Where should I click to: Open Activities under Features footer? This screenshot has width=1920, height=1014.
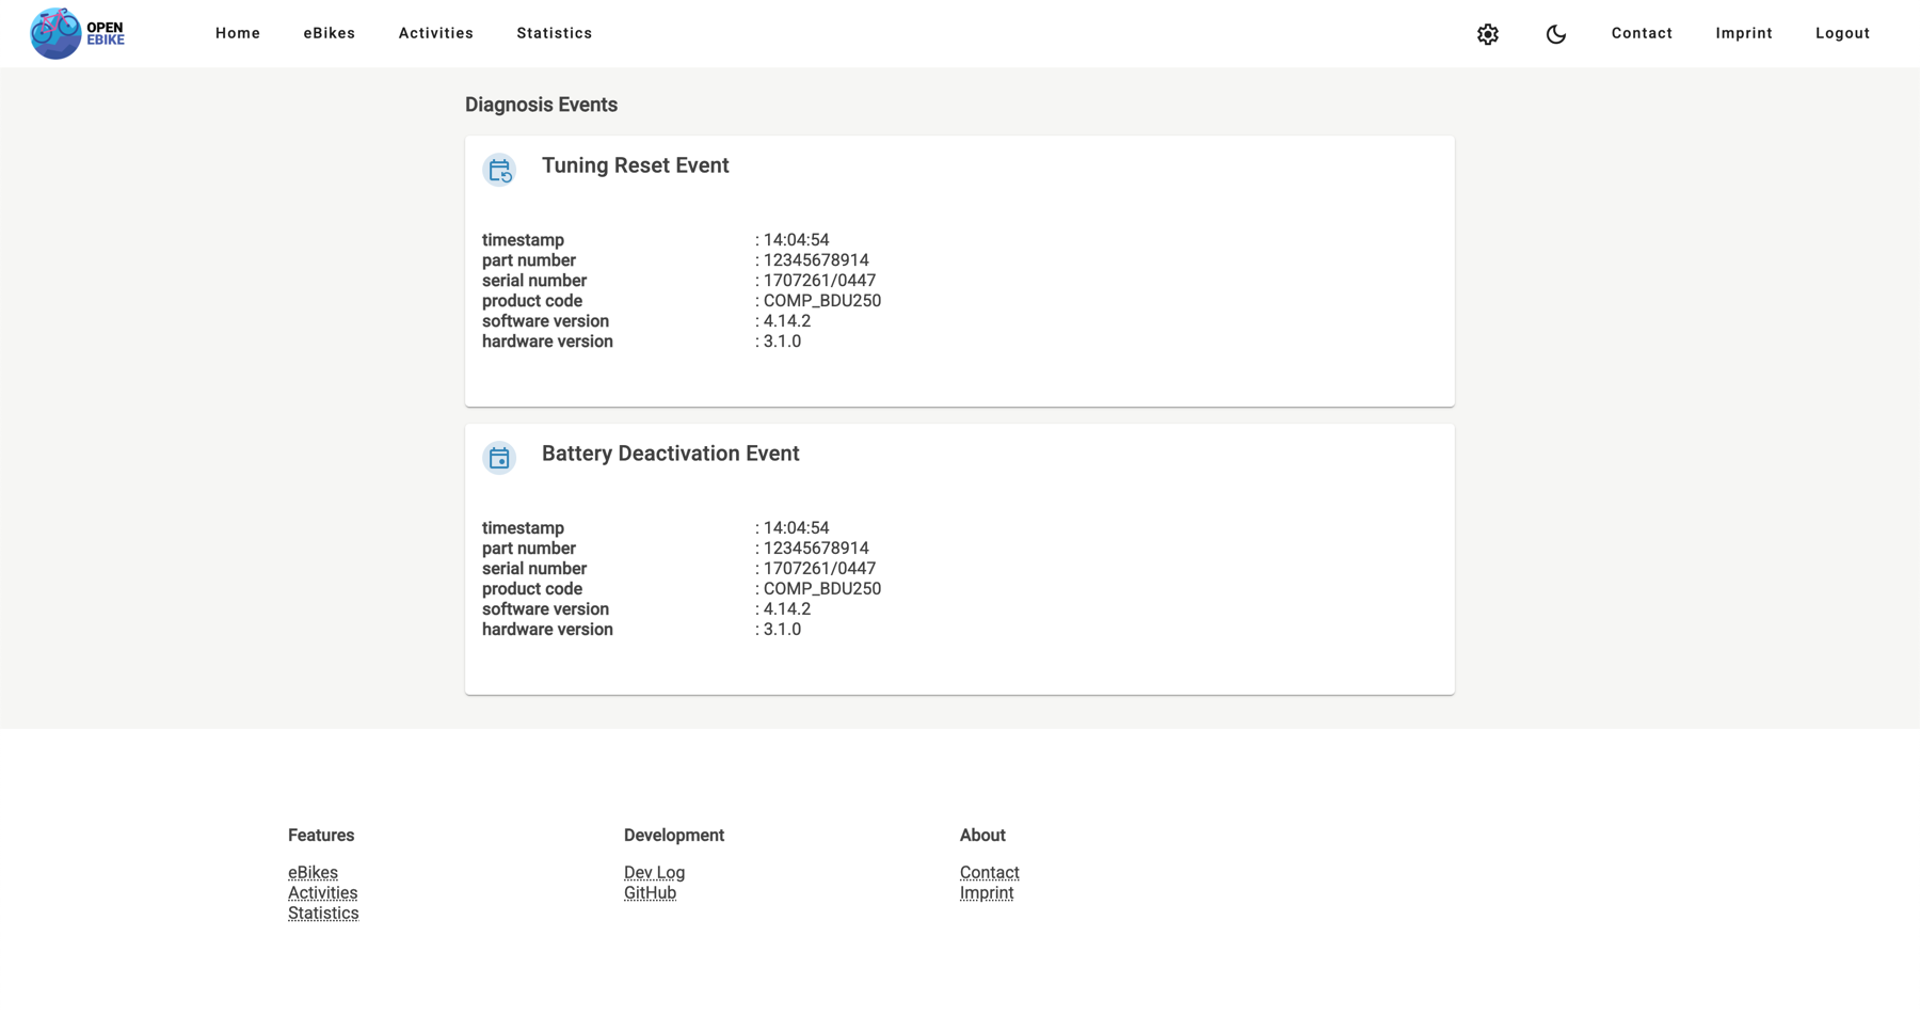click(x=322, y=892)
